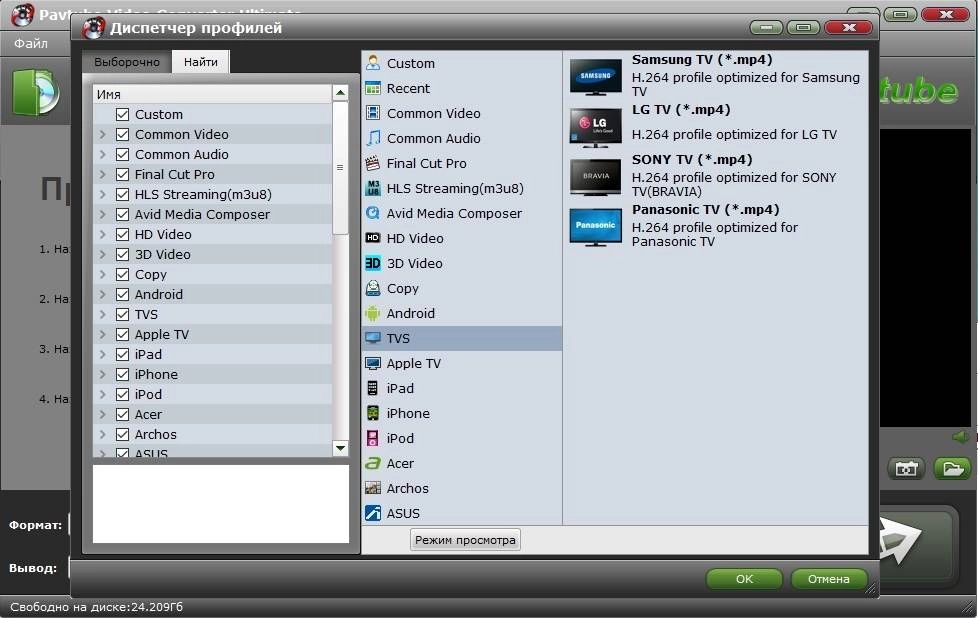This screenshot has width=978, height=618.
Task: Click the volume speaker icon in main window
Action: (x=961, y=437)
